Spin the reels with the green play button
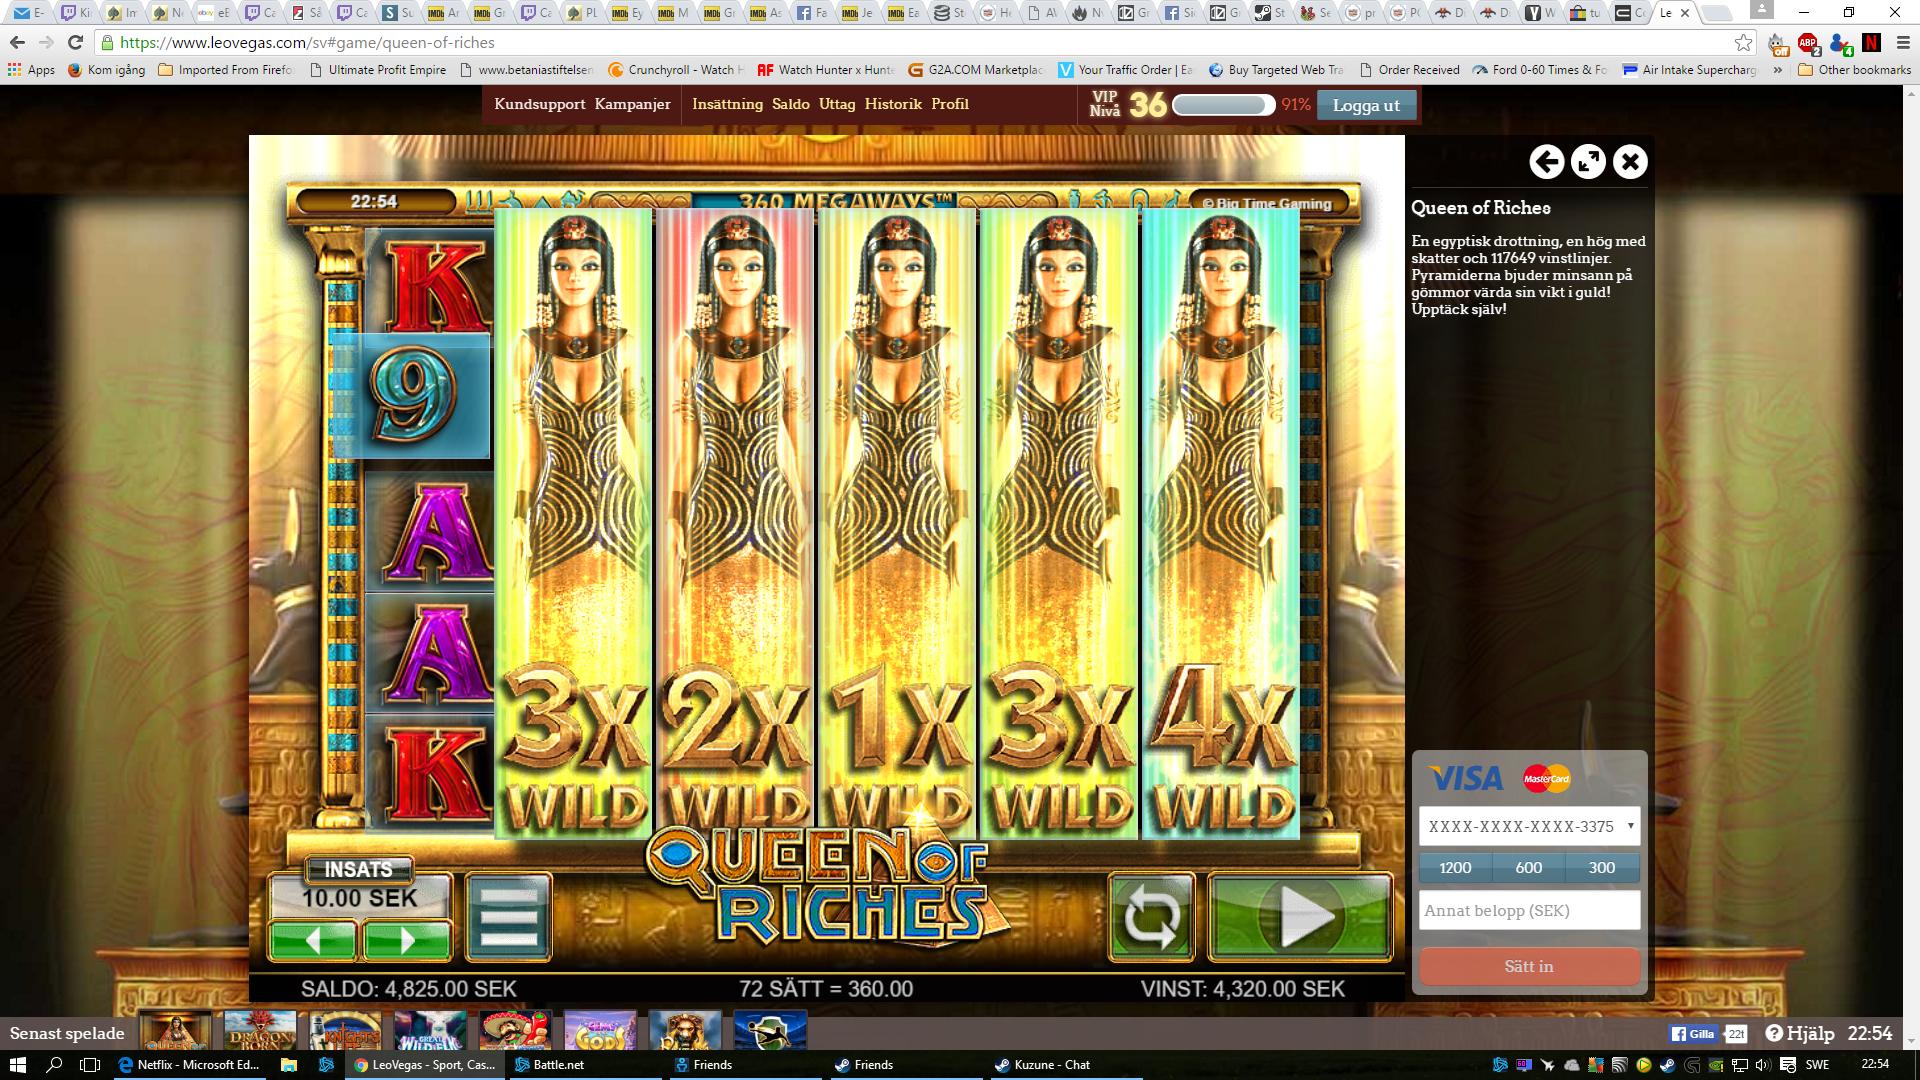 pyautogui.click(x=1300, y=917)
